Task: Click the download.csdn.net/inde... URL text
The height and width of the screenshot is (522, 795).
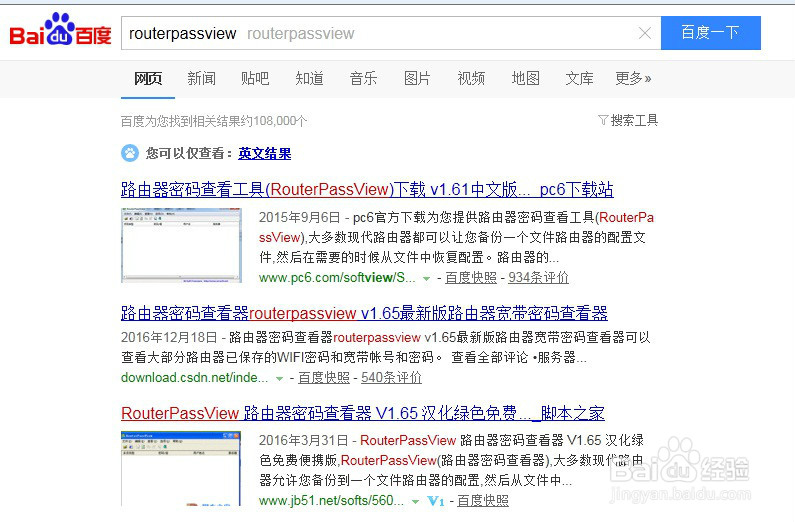Action: (x=195, y=378)
